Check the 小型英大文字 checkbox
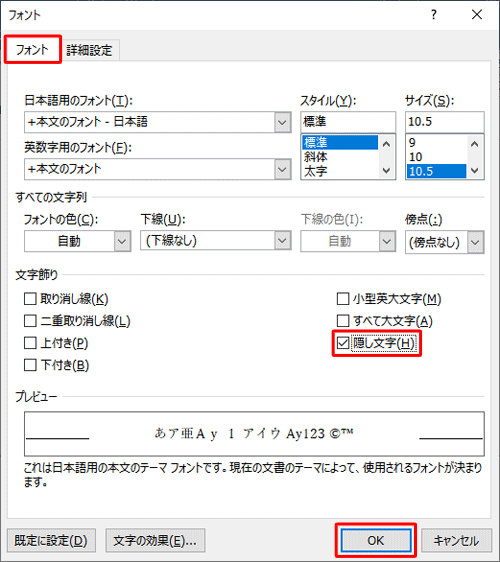 343,299
